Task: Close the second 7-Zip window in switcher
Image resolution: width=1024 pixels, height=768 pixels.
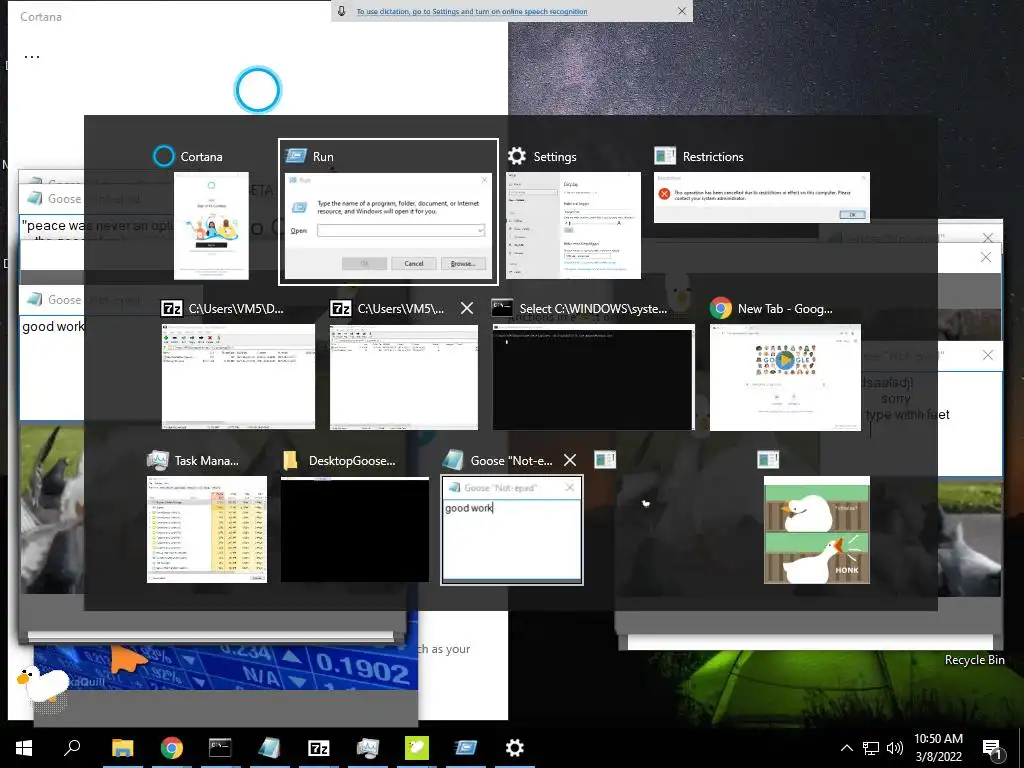Action: pos(467,308)
